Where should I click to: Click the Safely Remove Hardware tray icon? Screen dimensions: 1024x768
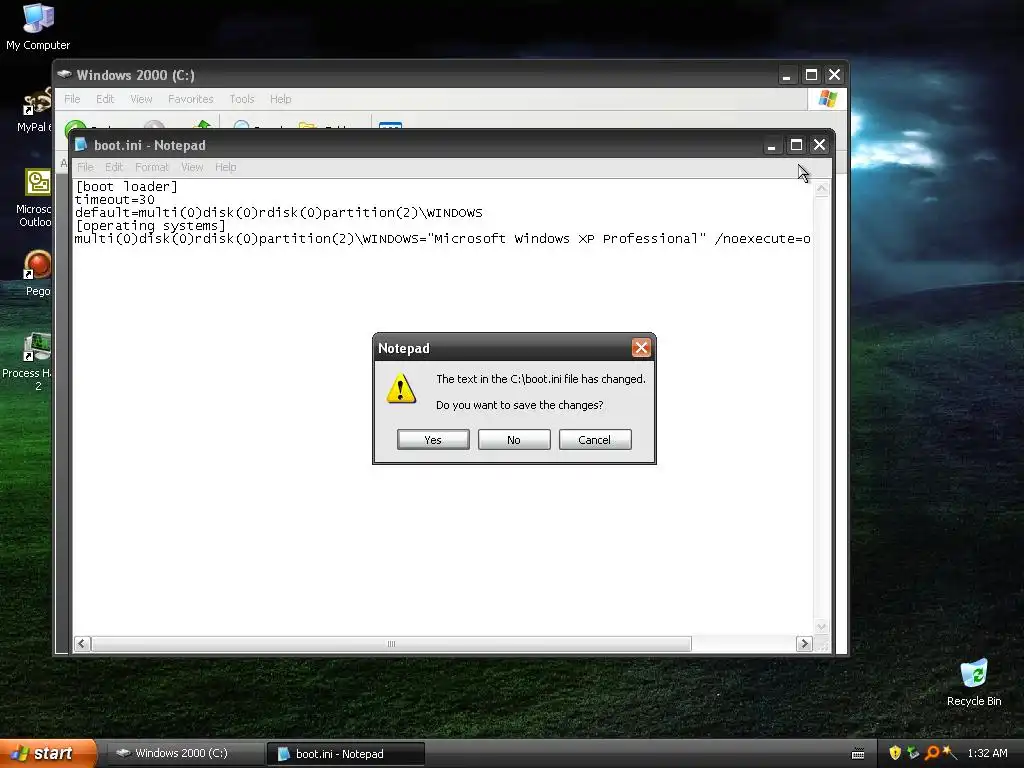(x=913, y=753)
